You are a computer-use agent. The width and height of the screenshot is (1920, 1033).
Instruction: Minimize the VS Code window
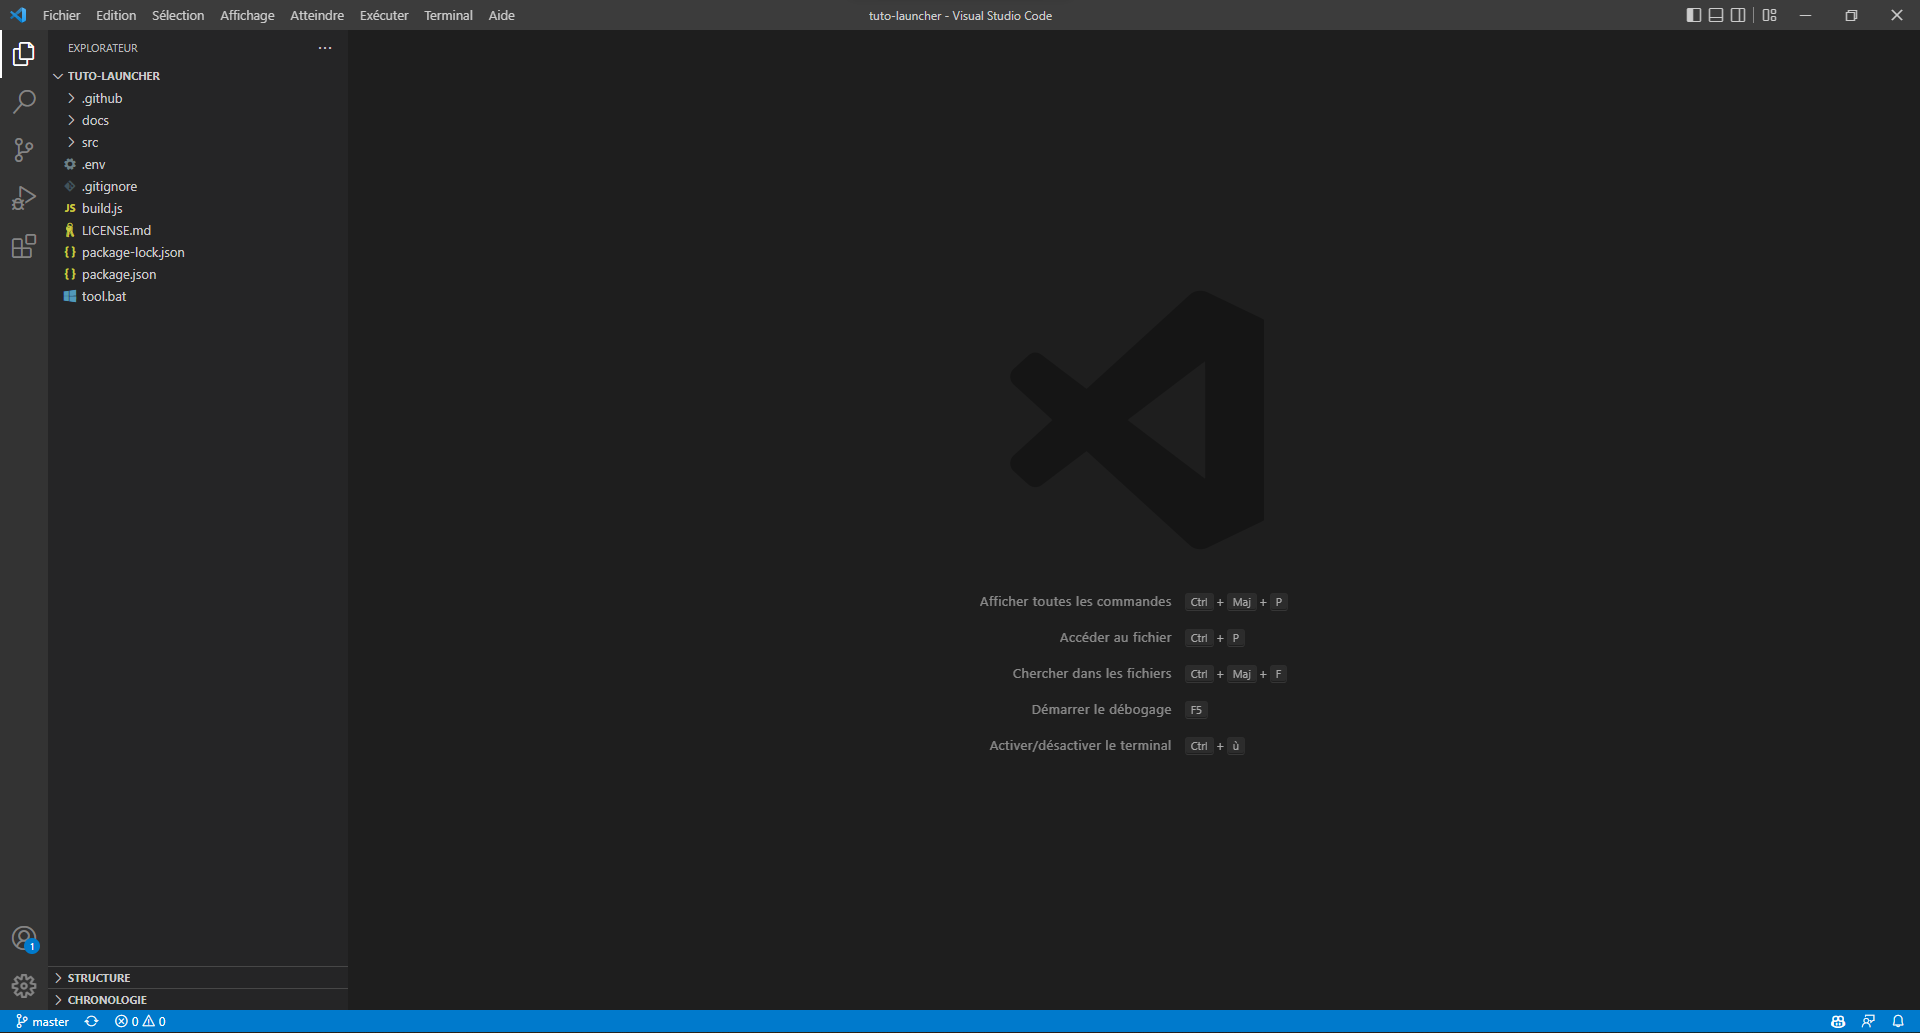pos(1805,15)
